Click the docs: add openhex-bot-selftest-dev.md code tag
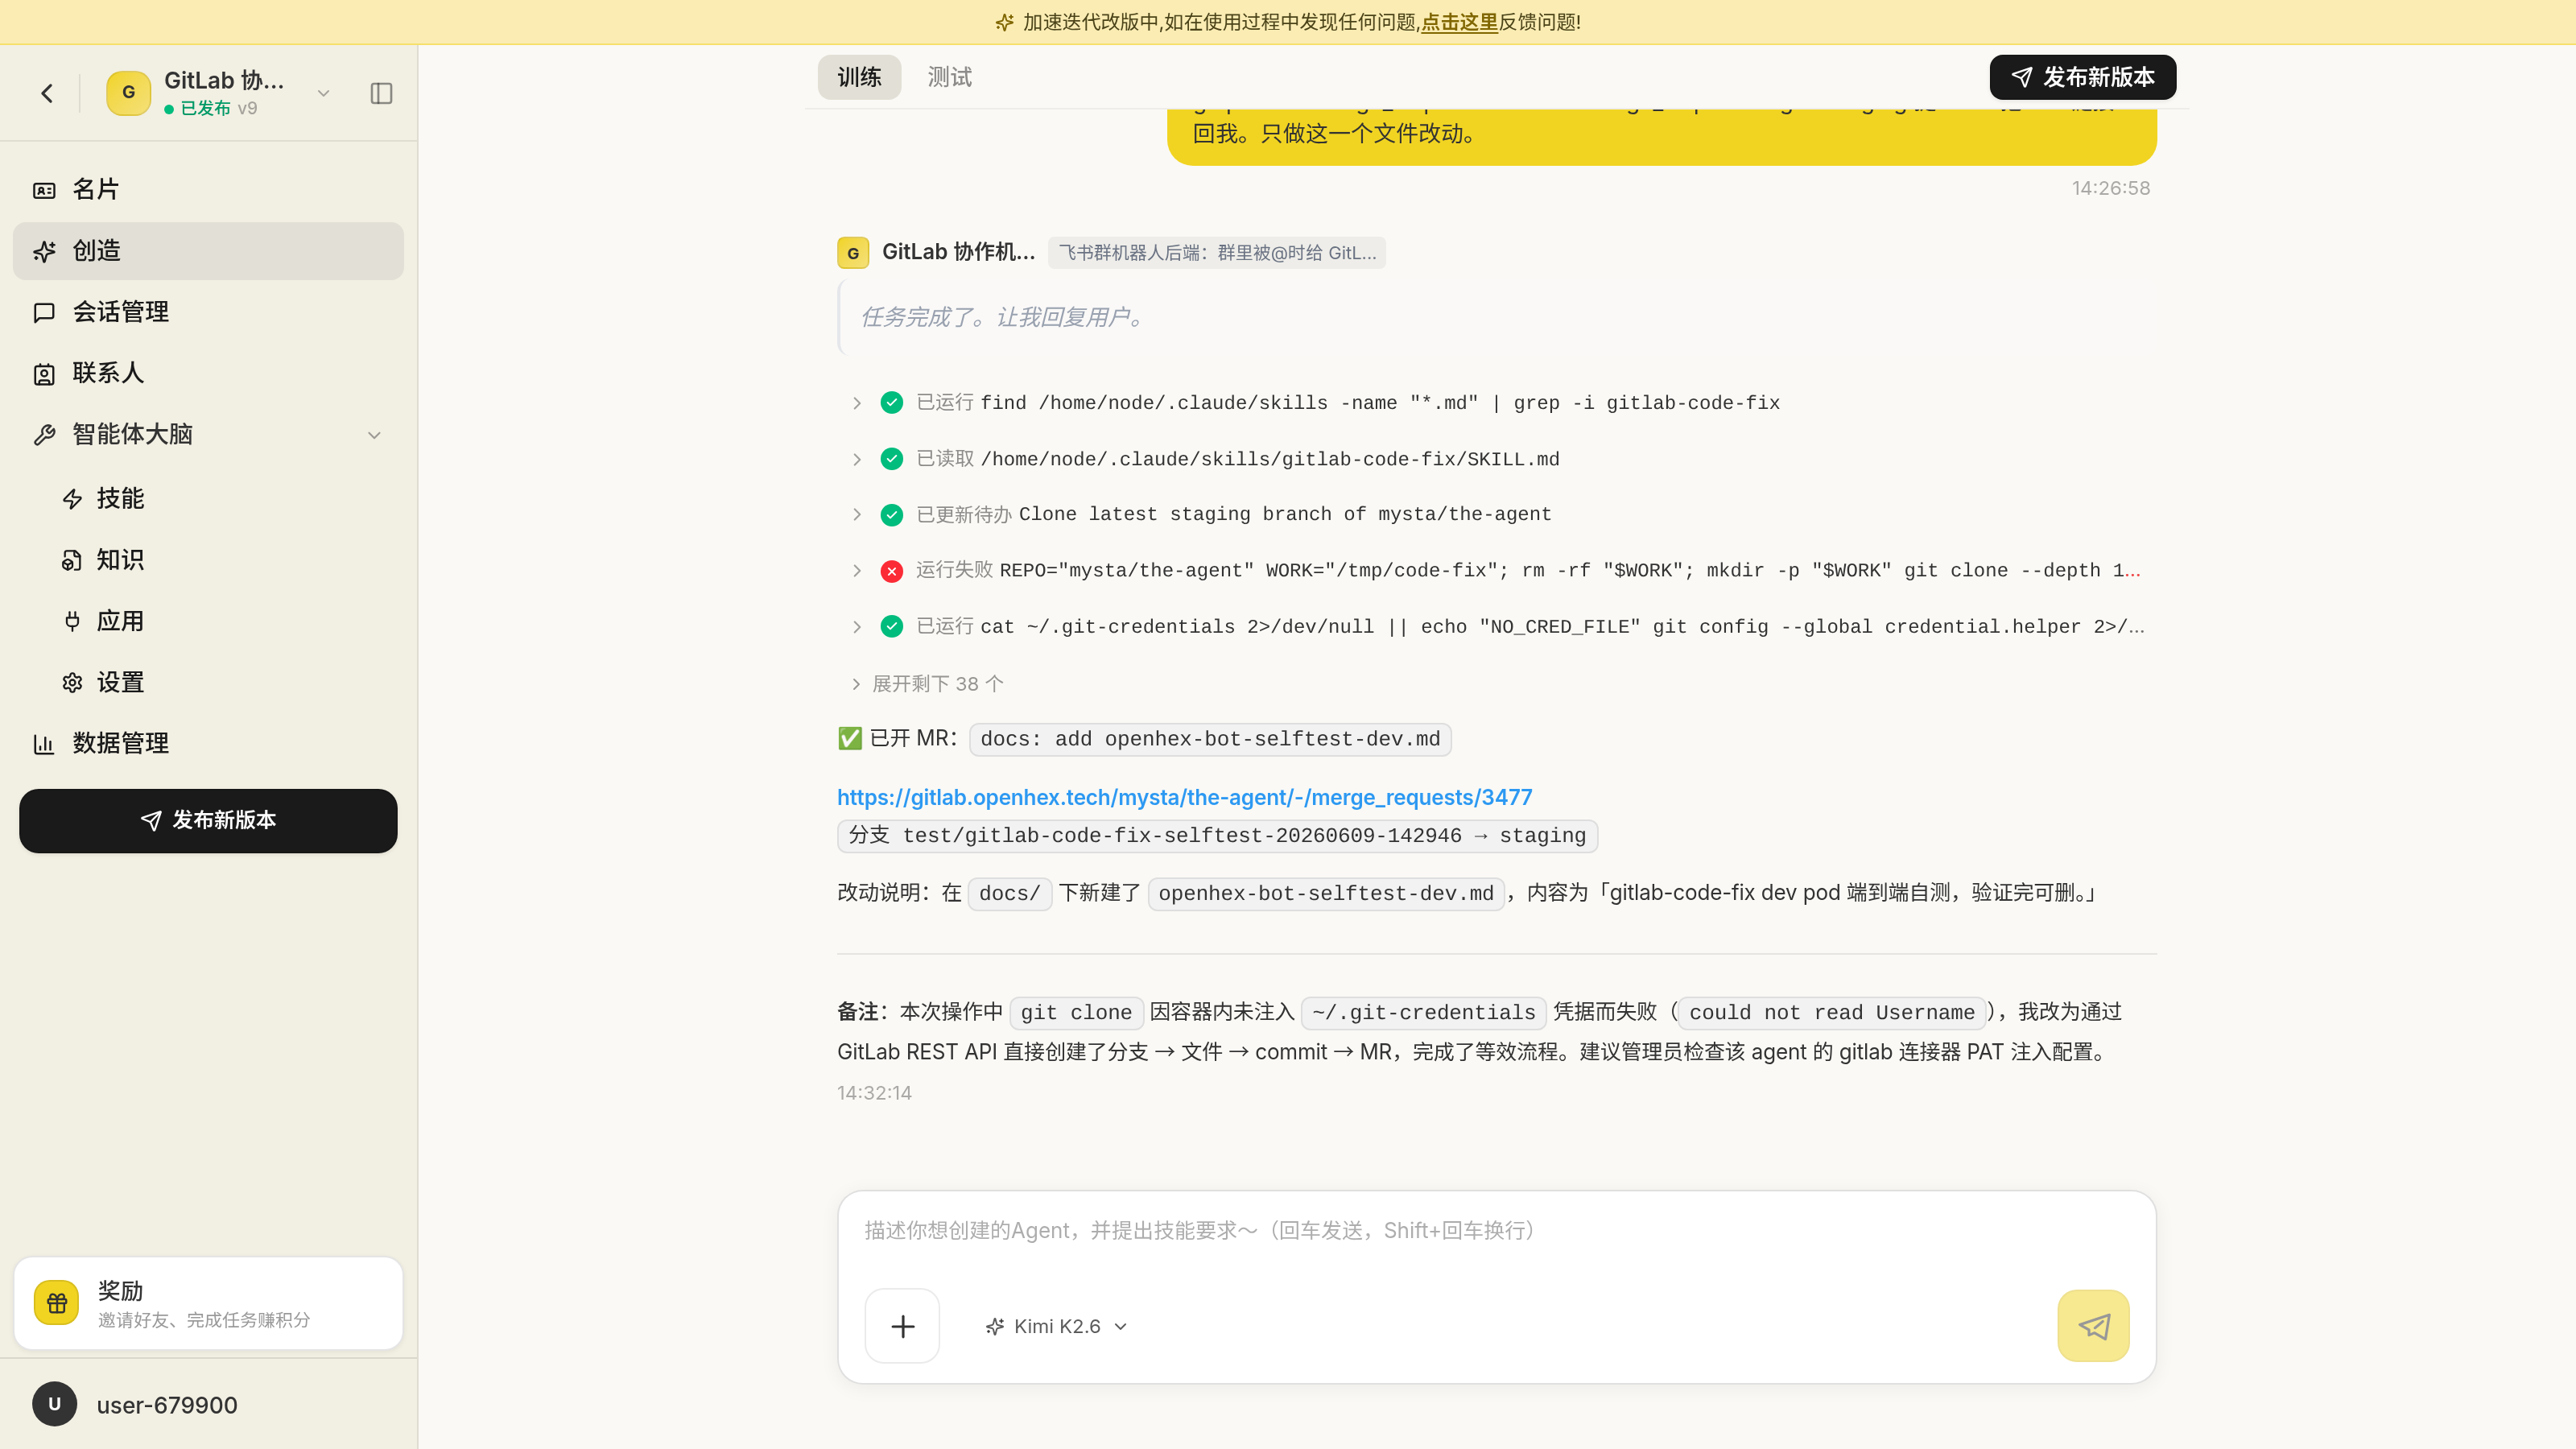The image size is (2576, 1449). 1210,739
